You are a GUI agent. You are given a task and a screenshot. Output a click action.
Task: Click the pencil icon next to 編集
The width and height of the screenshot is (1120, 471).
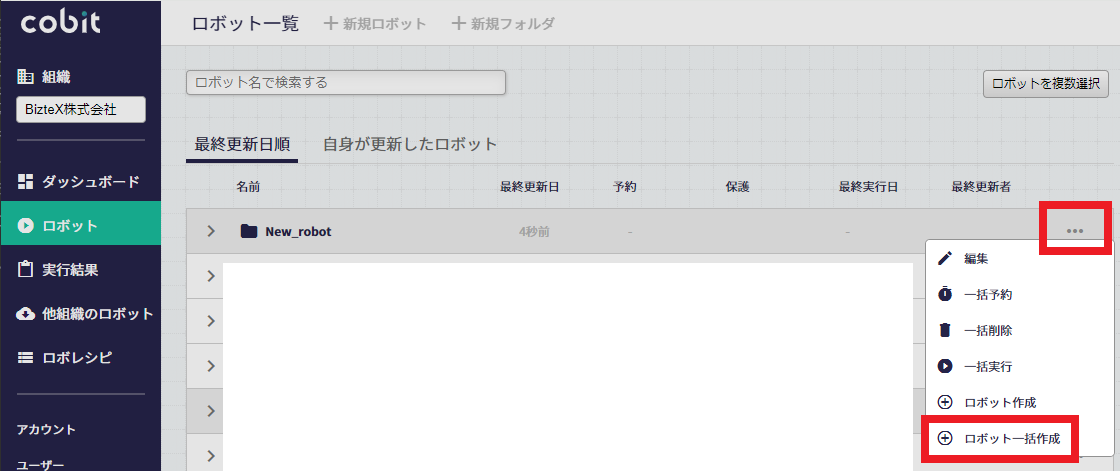click(x=945, y=259)
